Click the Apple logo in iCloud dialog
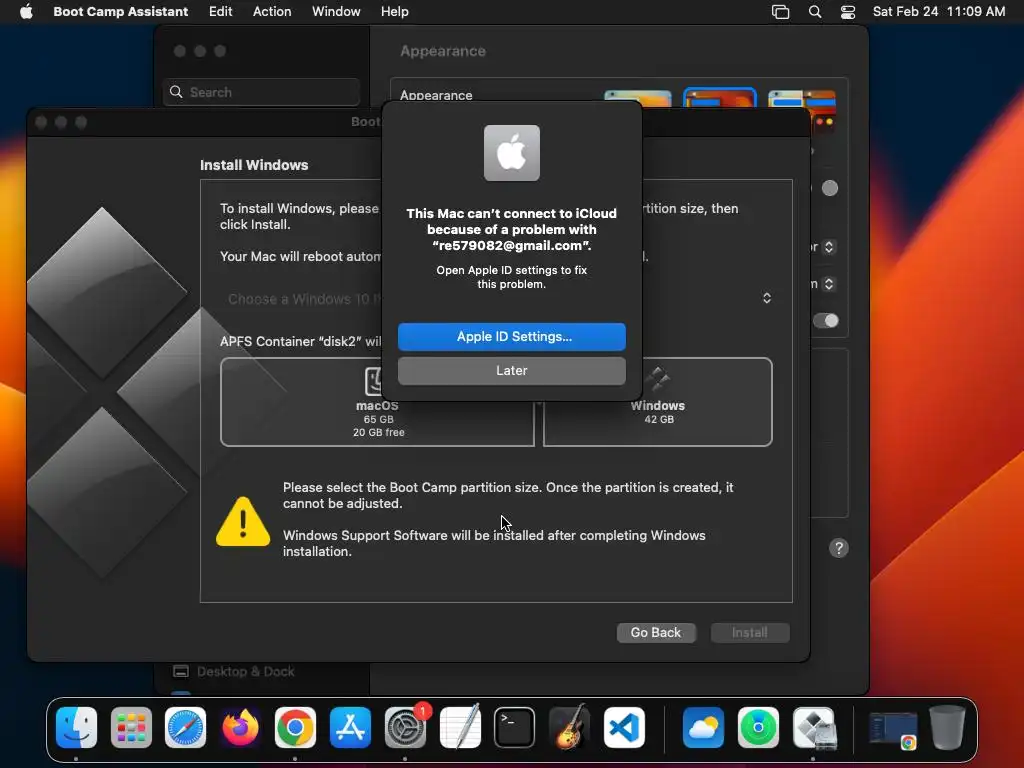1024x768 pixels. [512, 153]
